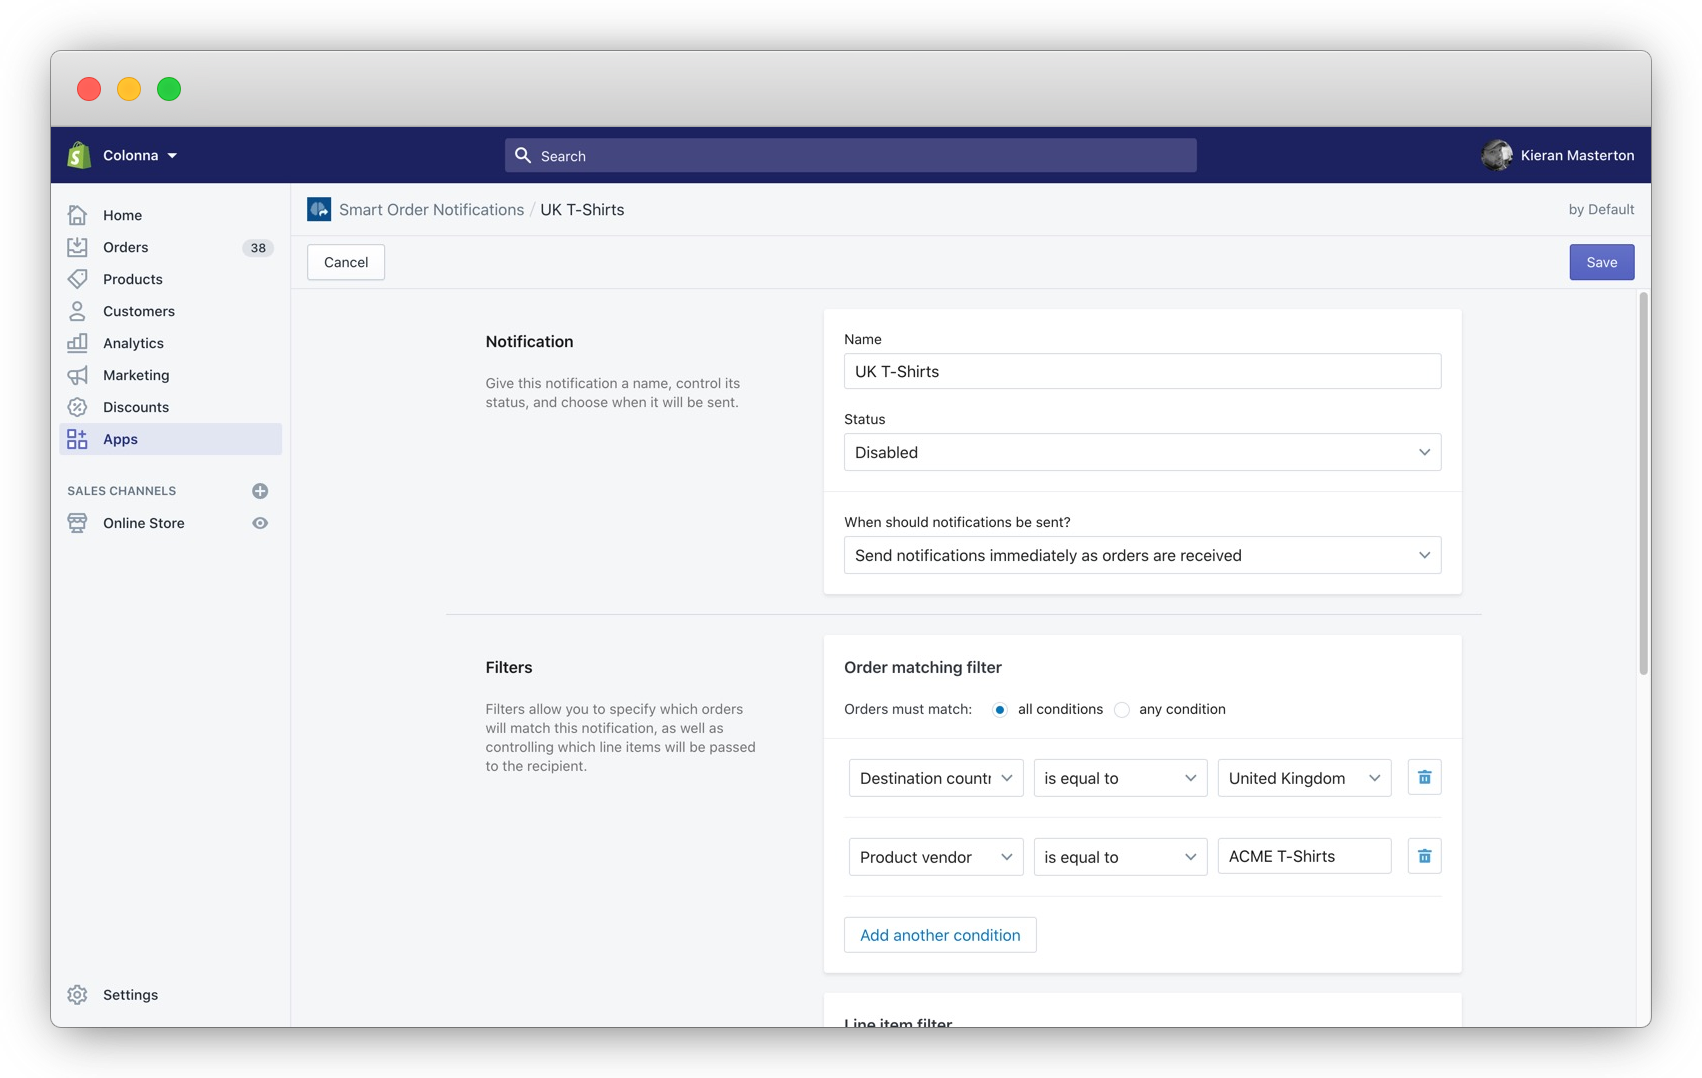Open the Destination country field dropdown
The width and height of the screenshot is (1702, 1078).
(x=935, y=778)
